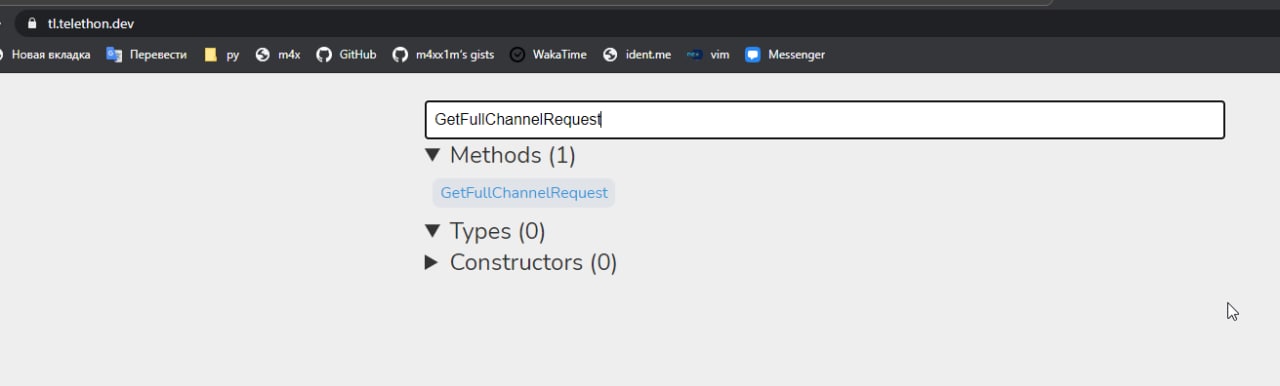Screen dimensions: 1280x386
Task: Expand the Constructors (0) section
Action: pyautogui.click(x=432, y=262)
